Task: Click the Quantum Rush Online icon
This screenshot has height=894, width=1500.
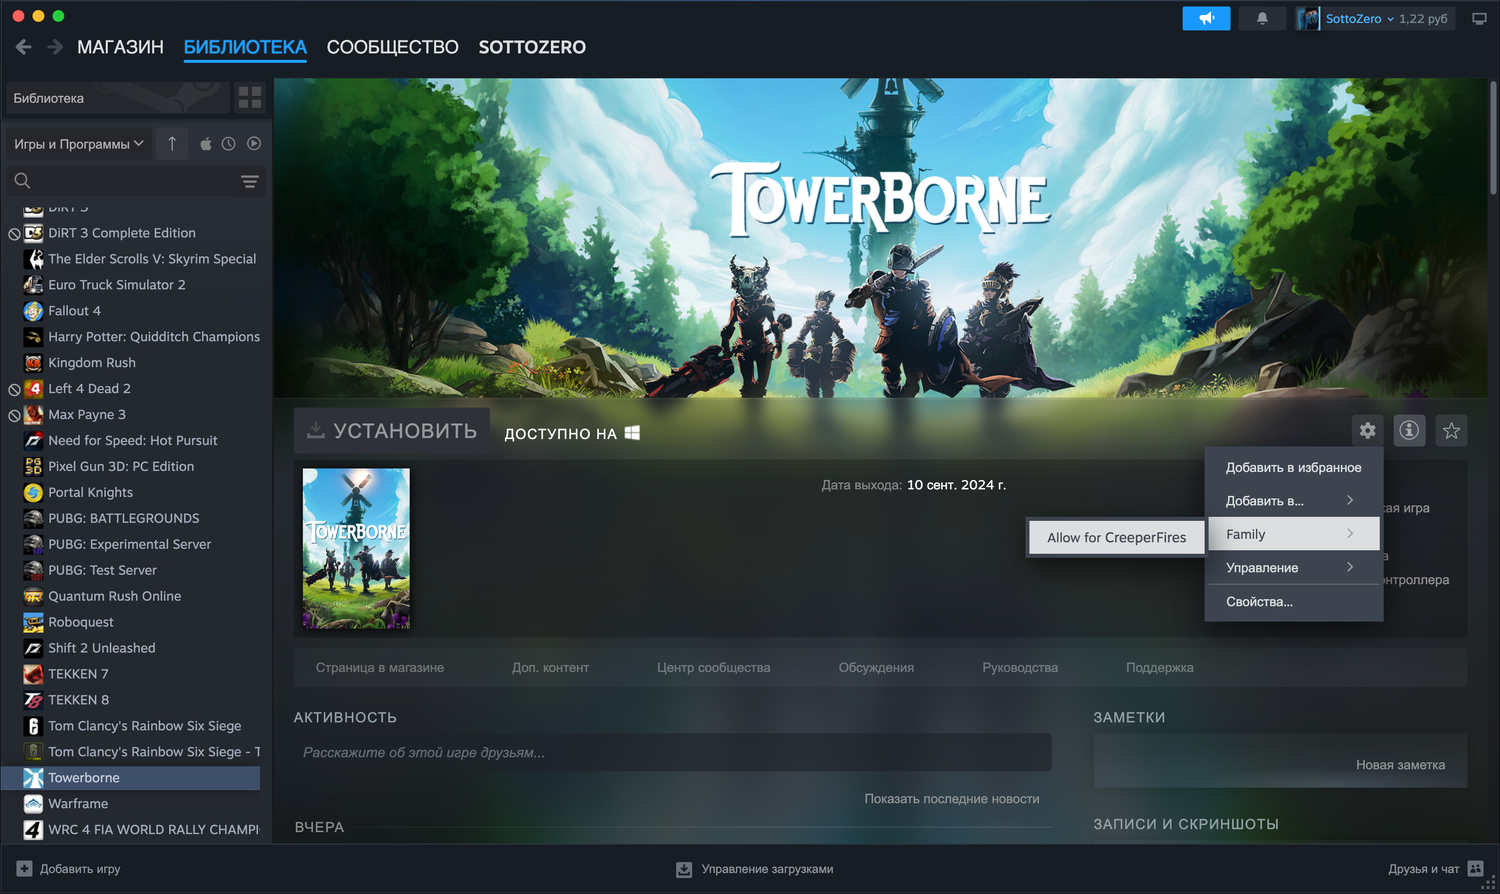Action: (33, 596)
